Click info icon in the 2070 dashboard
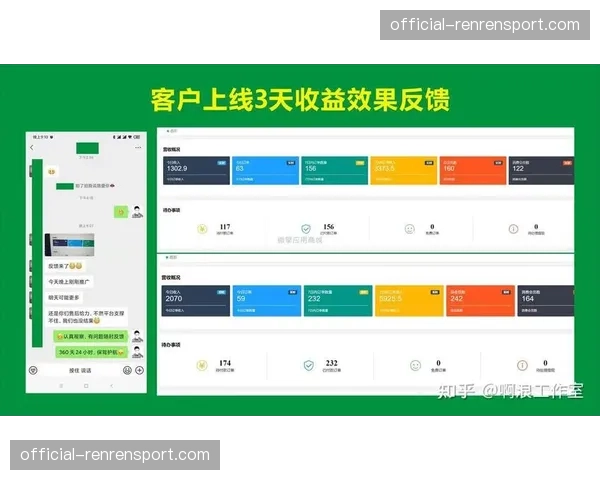600x480 pixels. (522, 365)
